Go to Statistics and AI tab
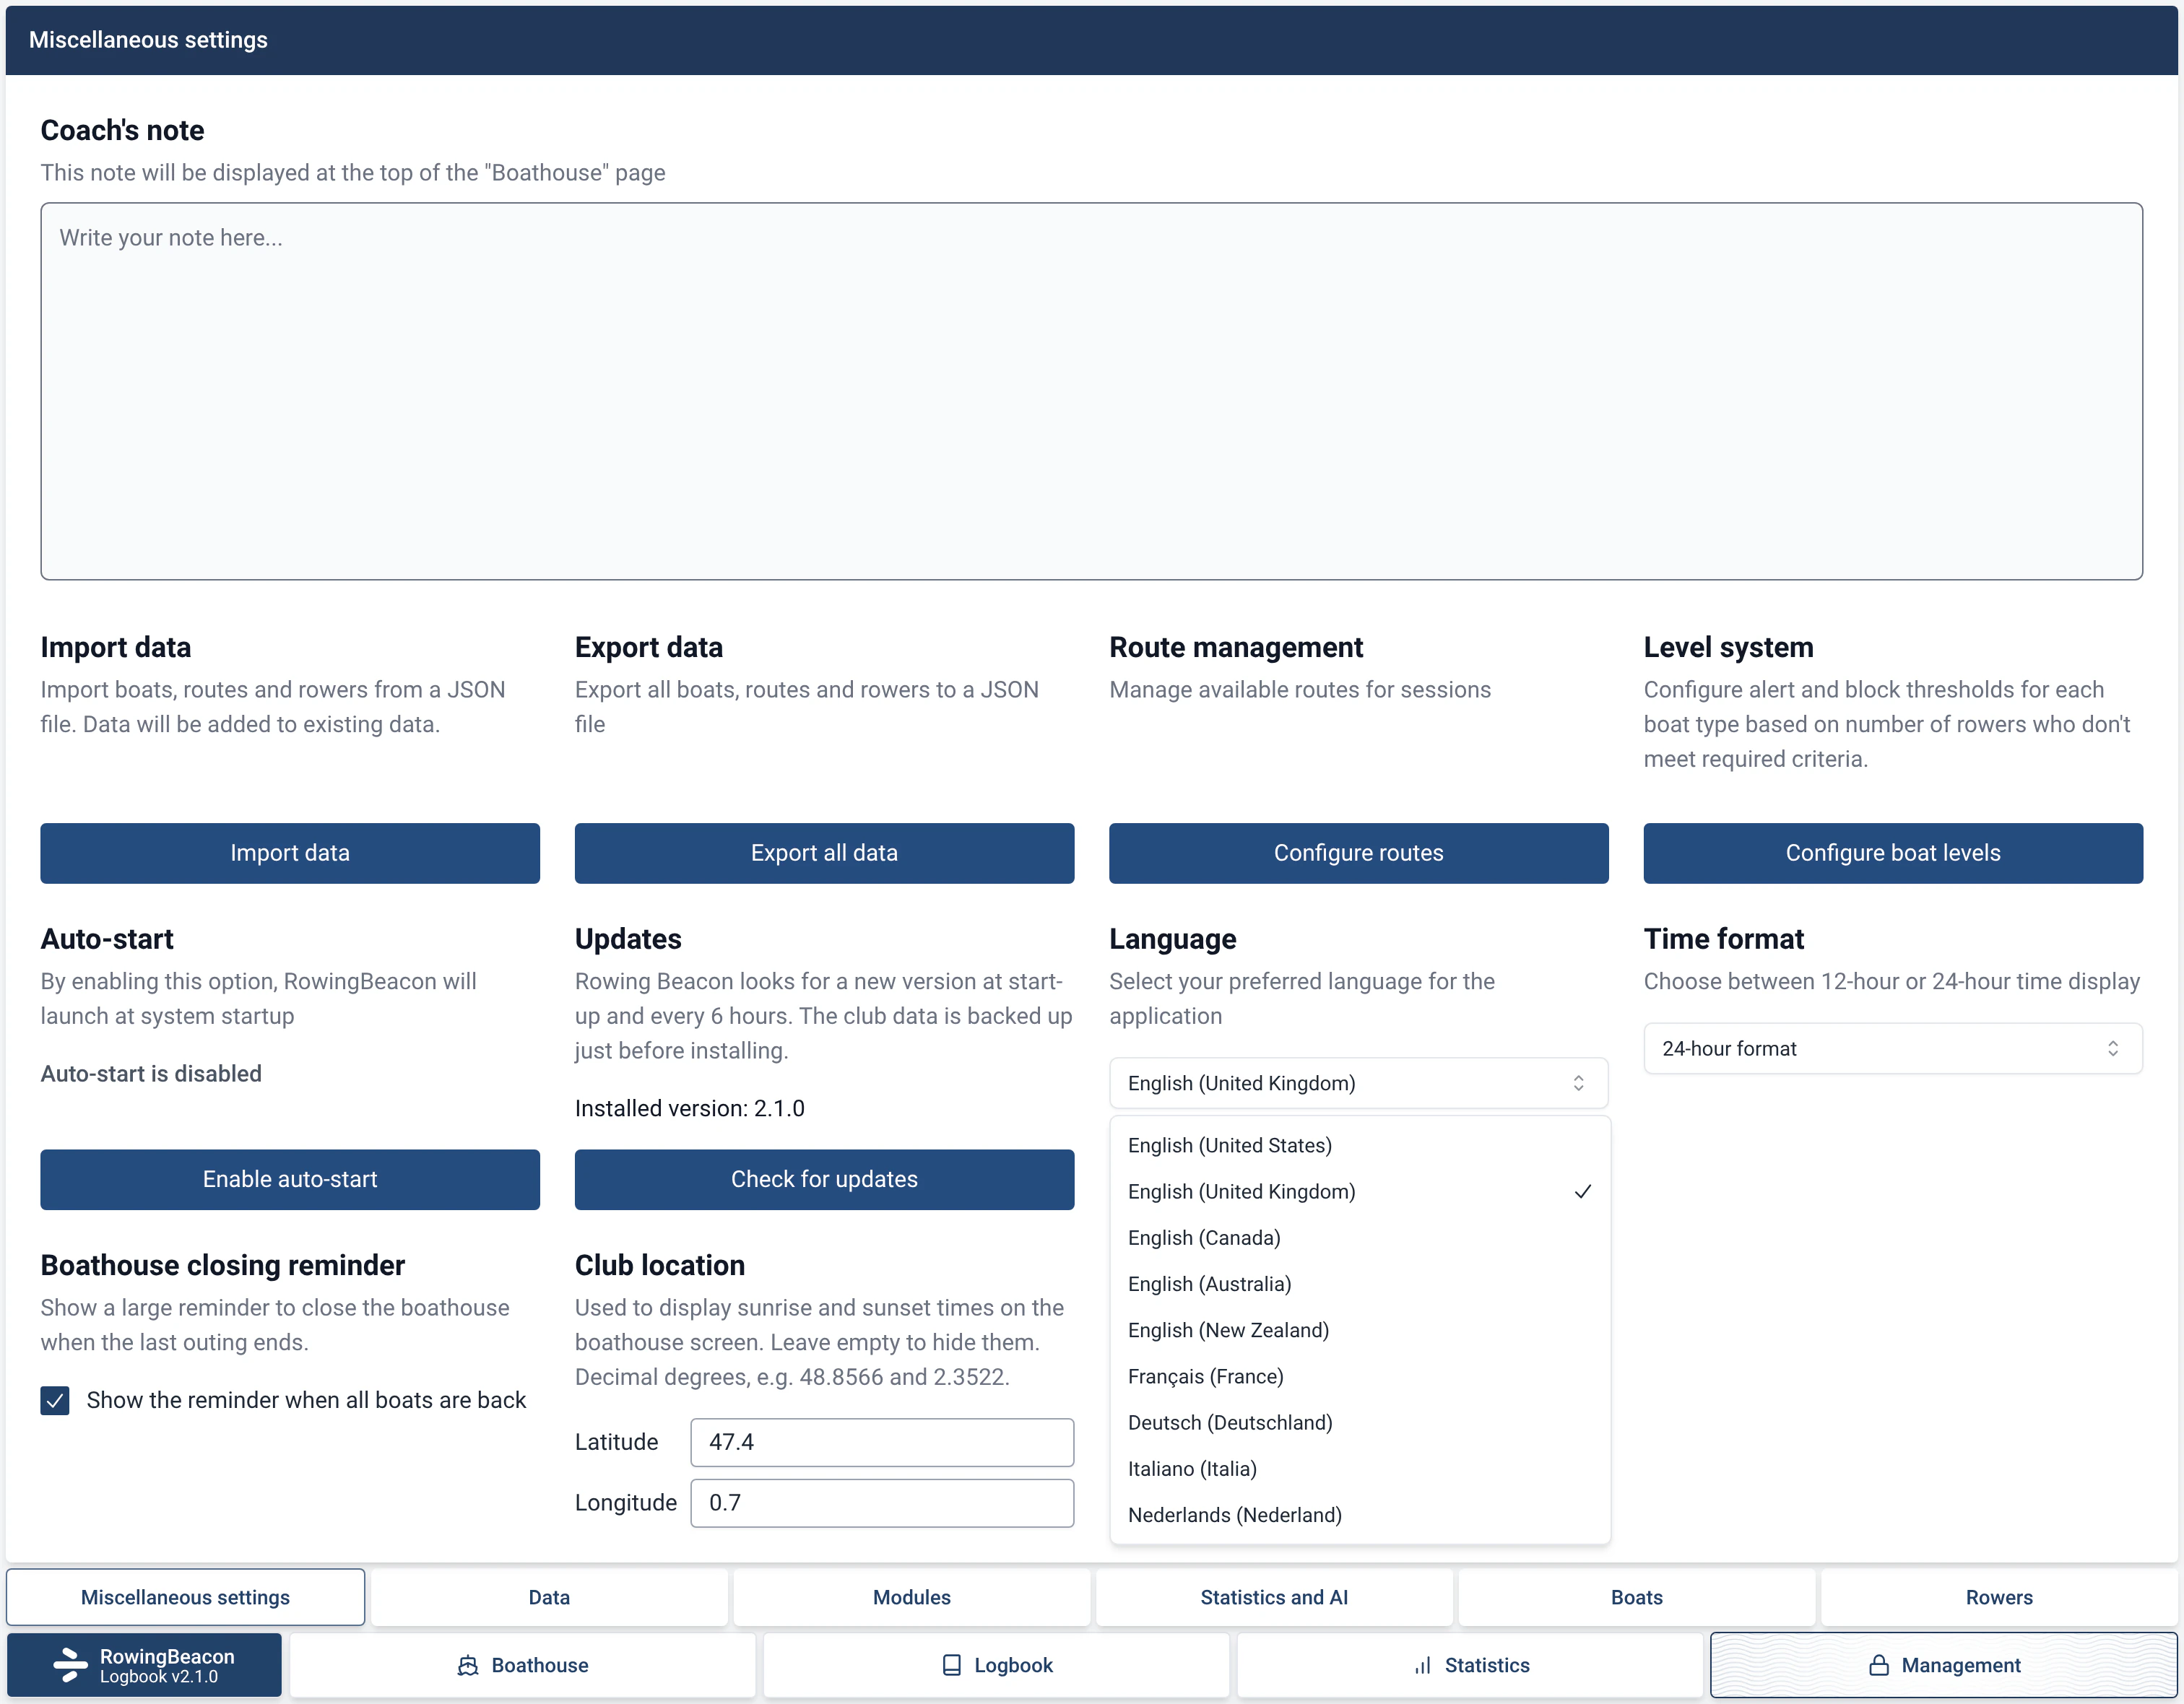The image size is (2184, 1704). pyautogui.click(x=1274, y=1597)
